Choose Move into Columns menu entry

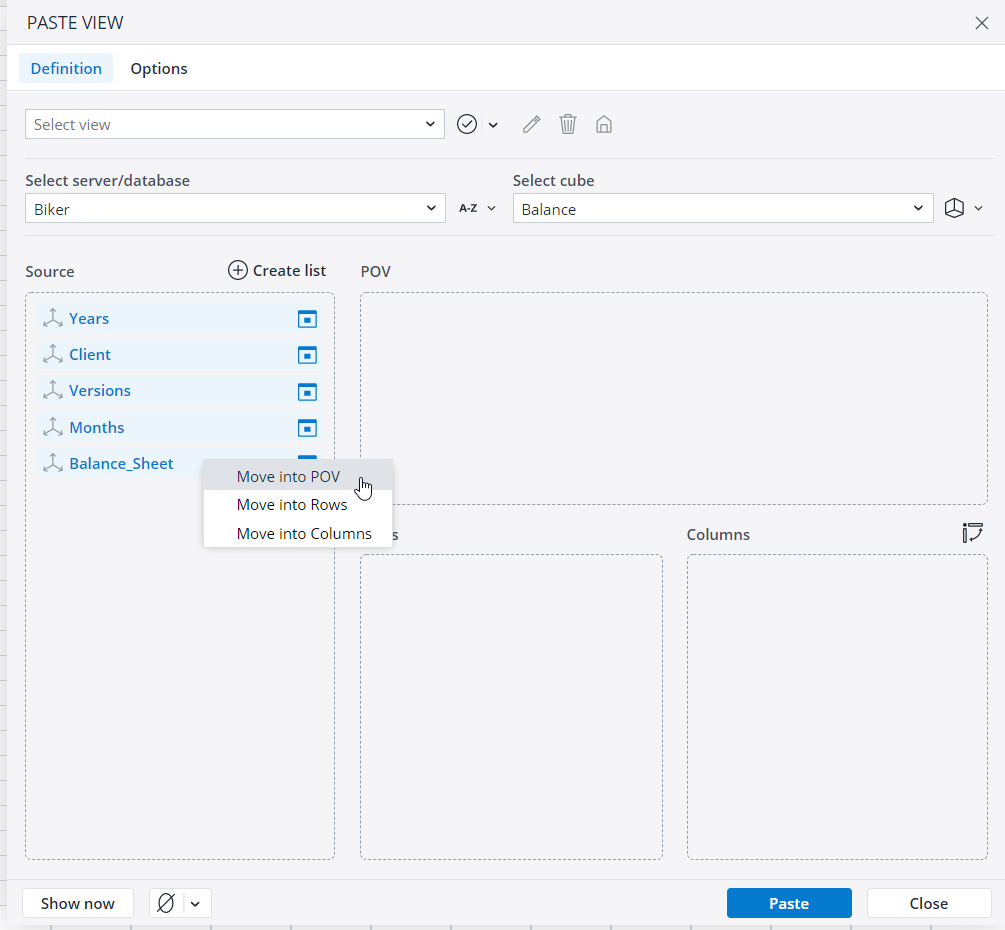coord(304,534)
